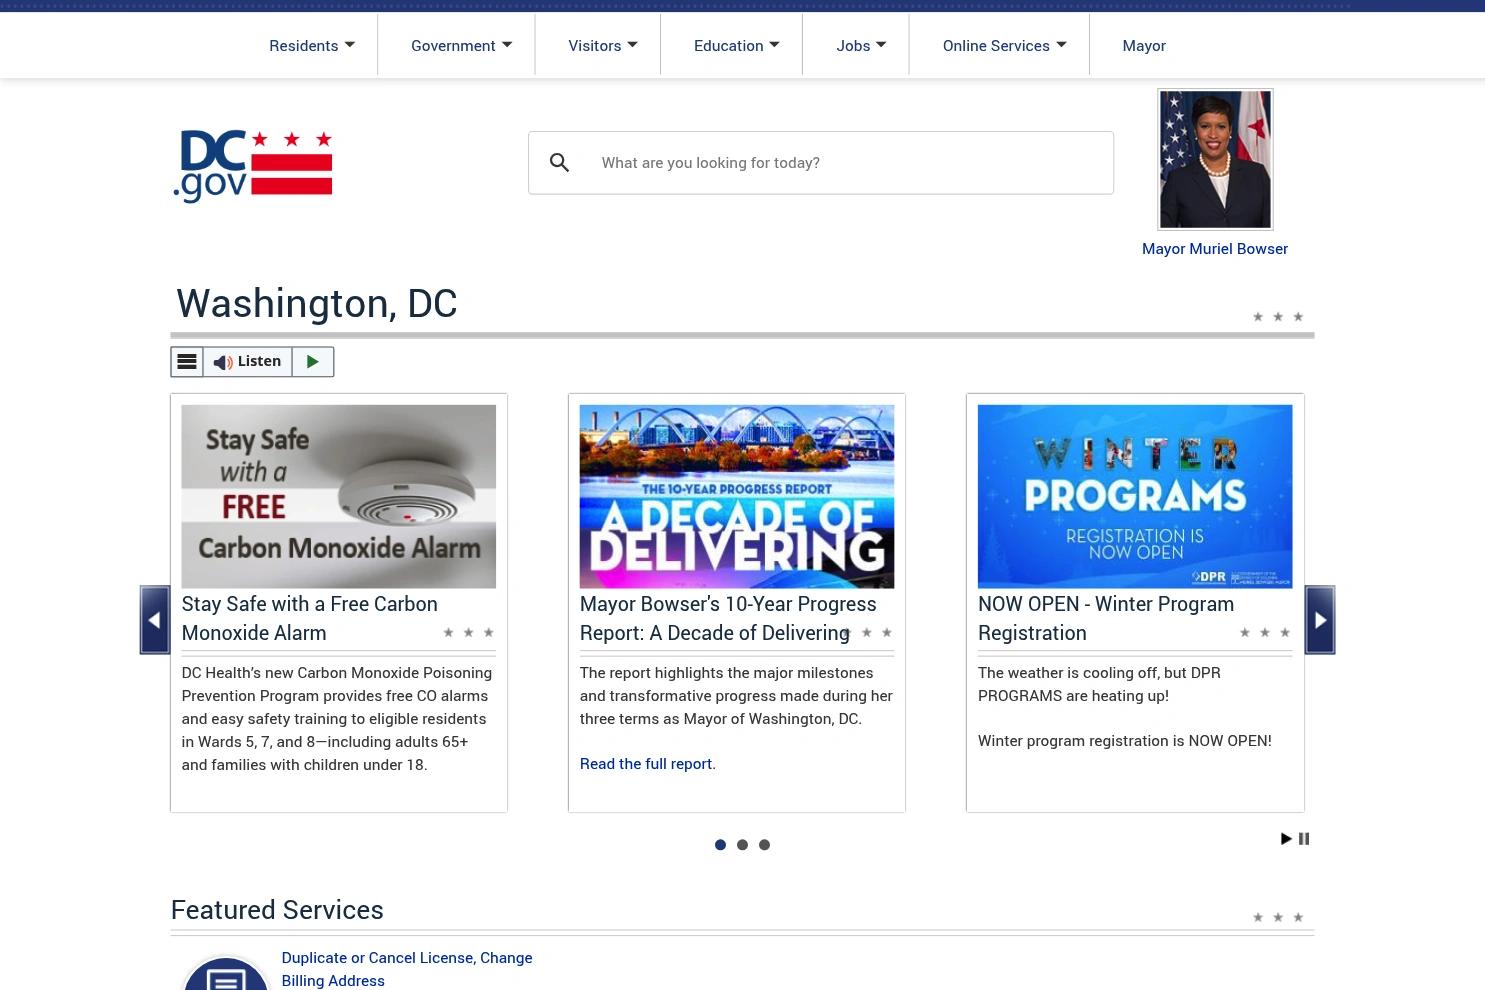Expand the Education menu

[737, 45]
